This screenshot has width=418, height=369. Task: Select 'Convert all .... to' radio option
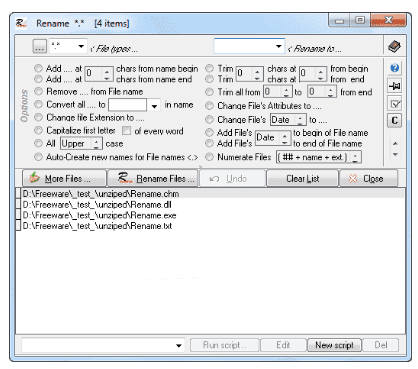click(x=39, y=104)
